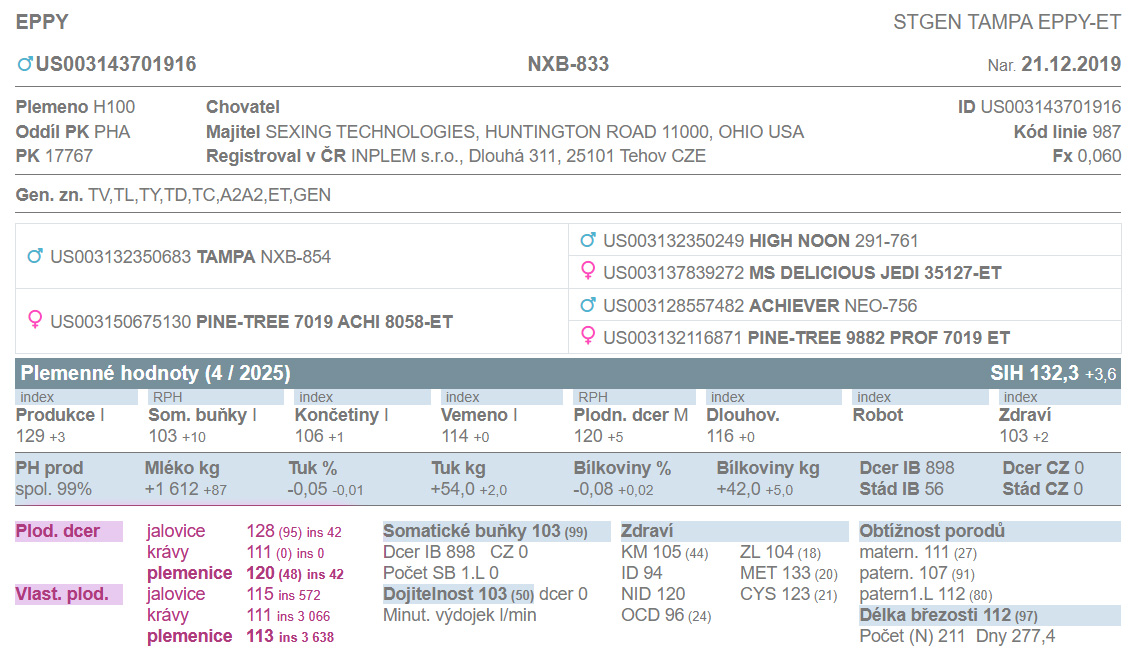Click the bold US003143701916 identifier
The height and width of the screenshot is (650, 1130).
[x=116, y=64]
